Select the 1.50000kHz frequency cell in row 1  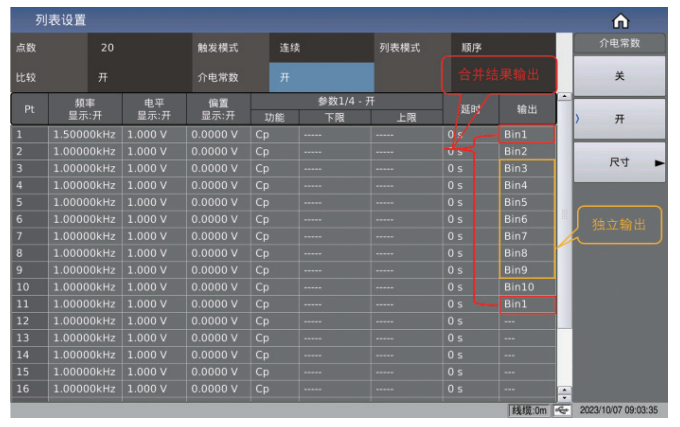click(85, 134)
